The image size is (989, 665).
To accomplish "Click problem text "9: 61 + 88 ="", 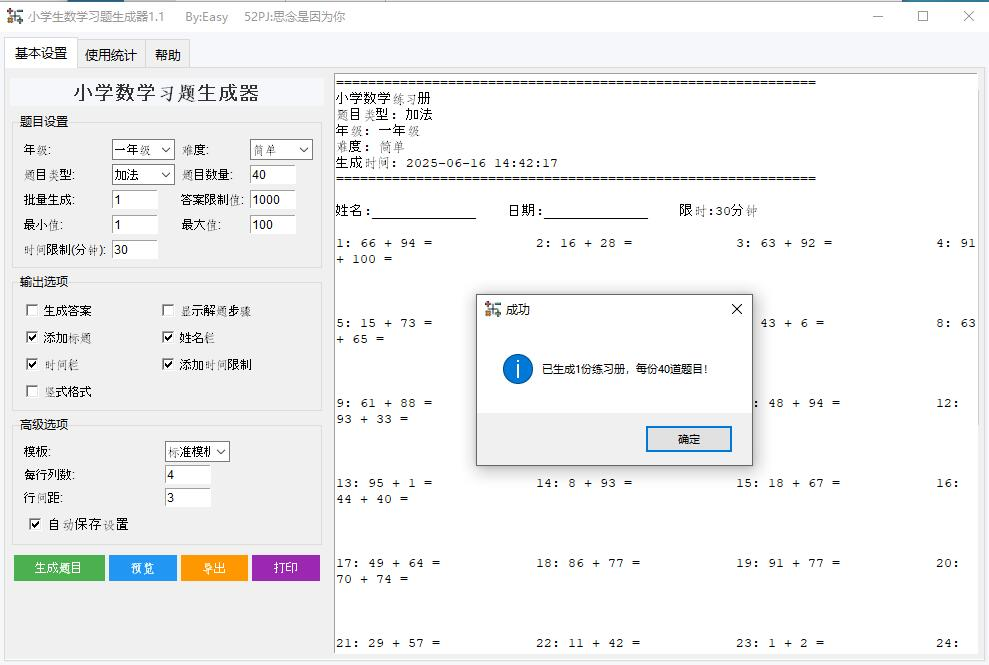I will click(x=384, y=403).
